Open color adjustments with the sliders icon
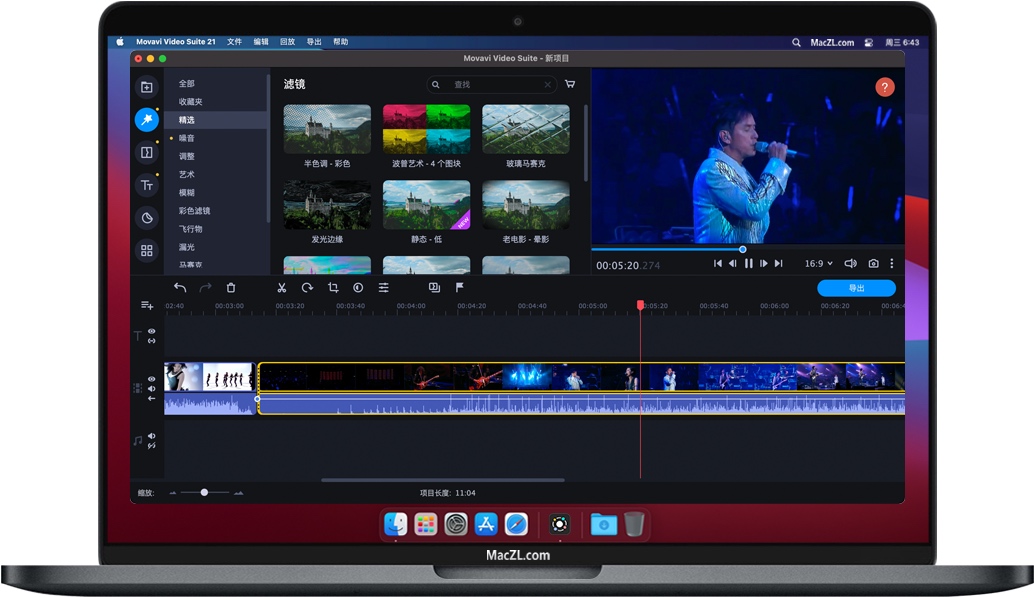 (384, 288)
